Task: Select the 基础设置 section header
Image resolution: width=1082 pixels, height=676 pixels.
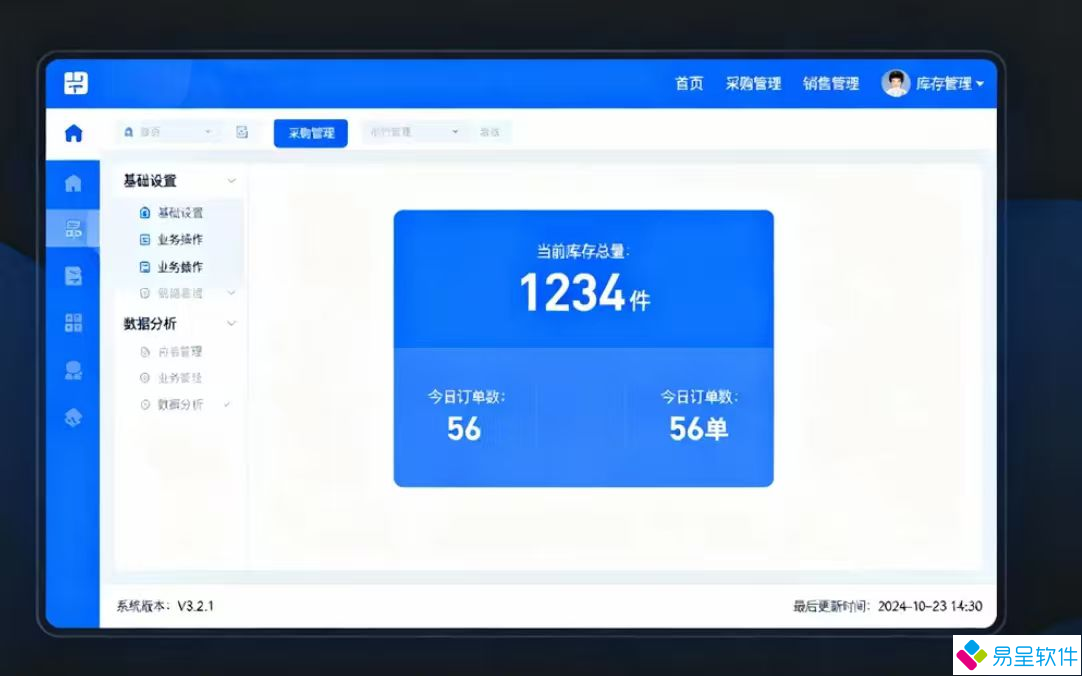Action: [150, 181]
